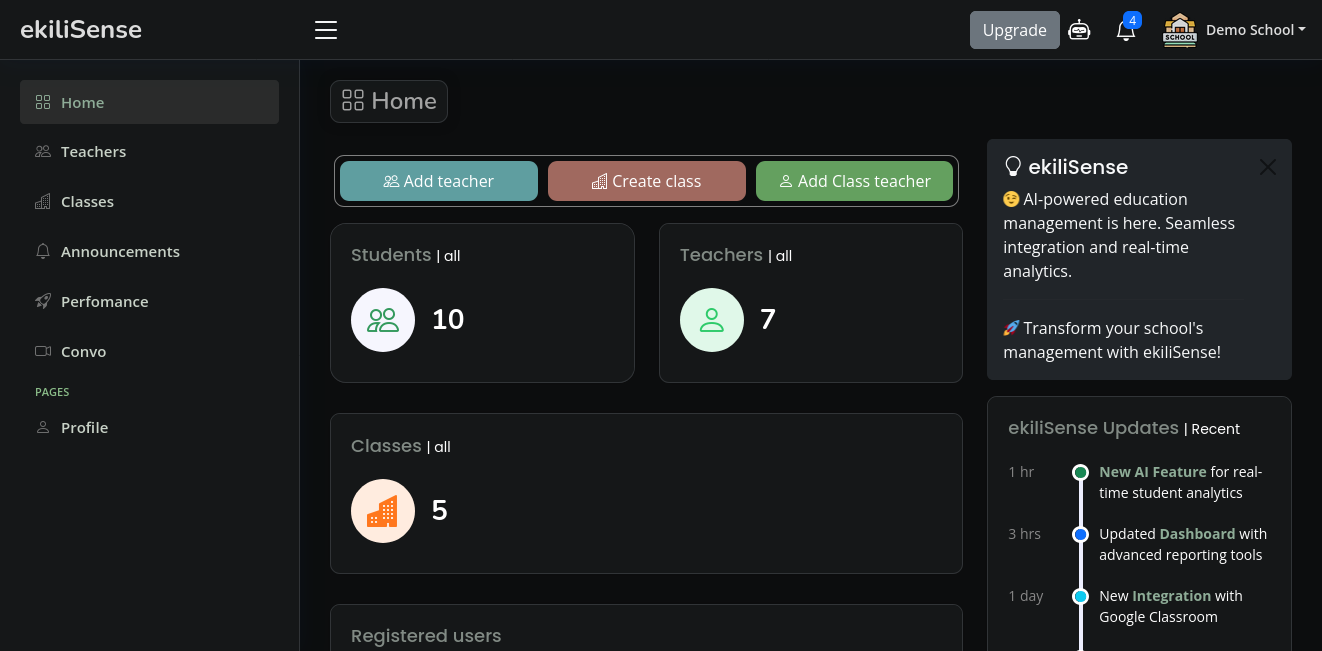The height and width of the screenshot is (651, 1322).
Task: Expand the Demo School account dropdown
Action: 1255,30
